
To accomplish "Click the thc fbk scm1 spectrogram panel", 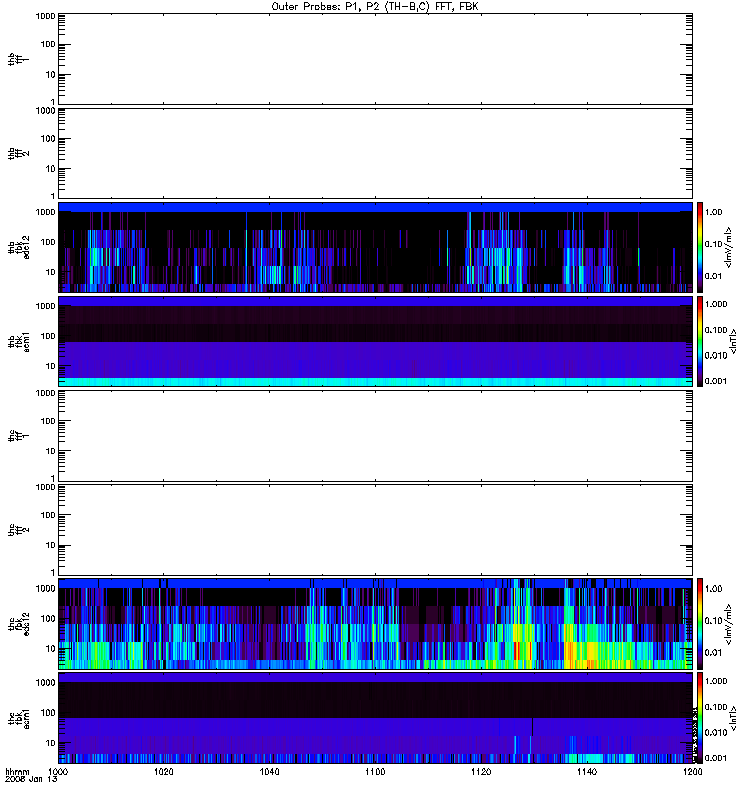I will coord(375,719).
